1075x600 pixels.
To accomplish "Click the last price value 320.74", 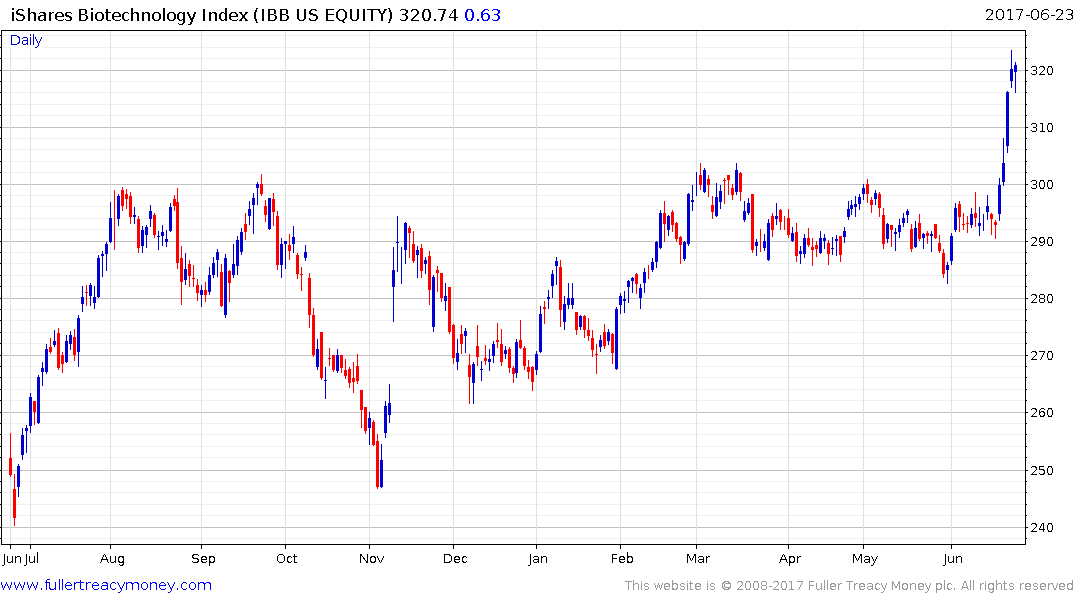I will pos(428,14).
